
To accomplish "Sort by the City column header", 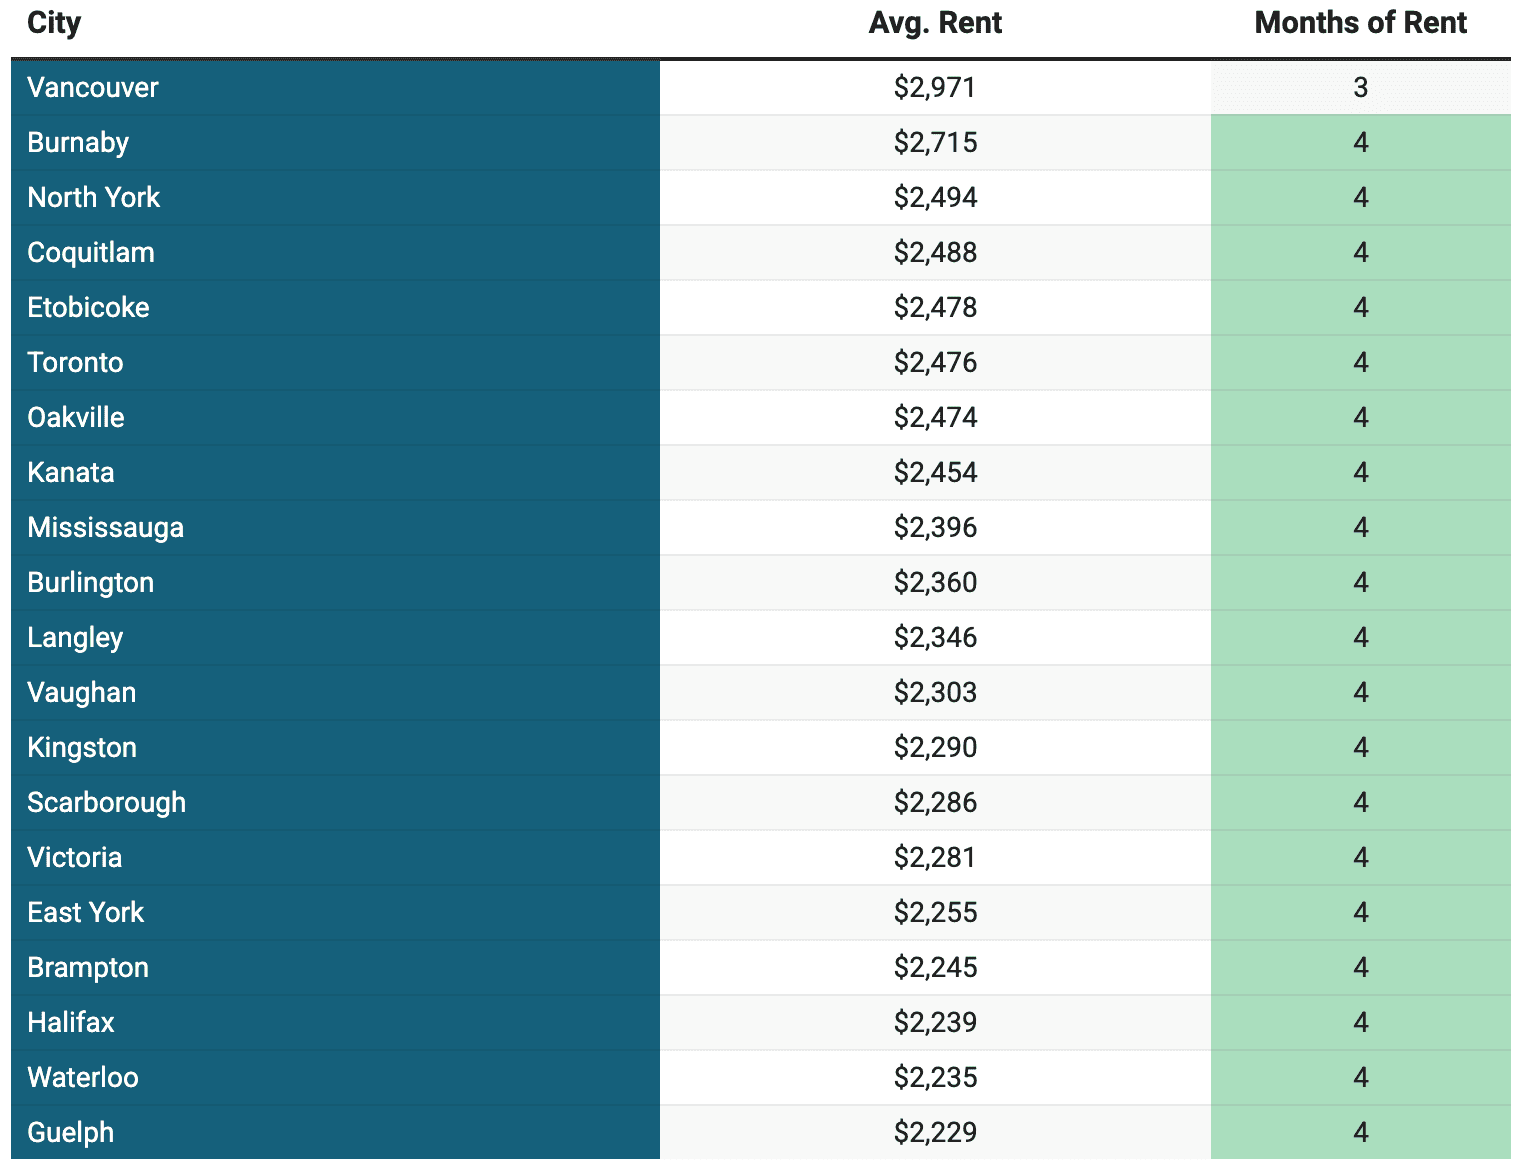I will coord(54,23).
